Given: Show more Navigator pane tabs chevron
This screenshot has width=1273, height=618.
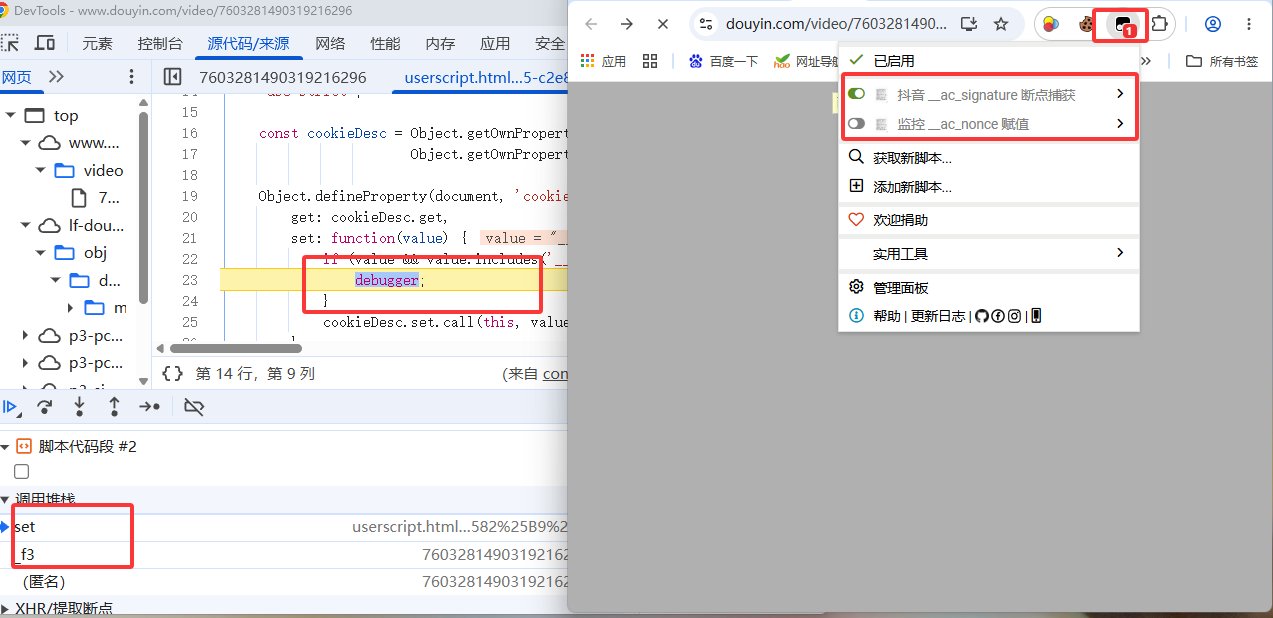Looking at the screenshot, I should pos(56,77).
